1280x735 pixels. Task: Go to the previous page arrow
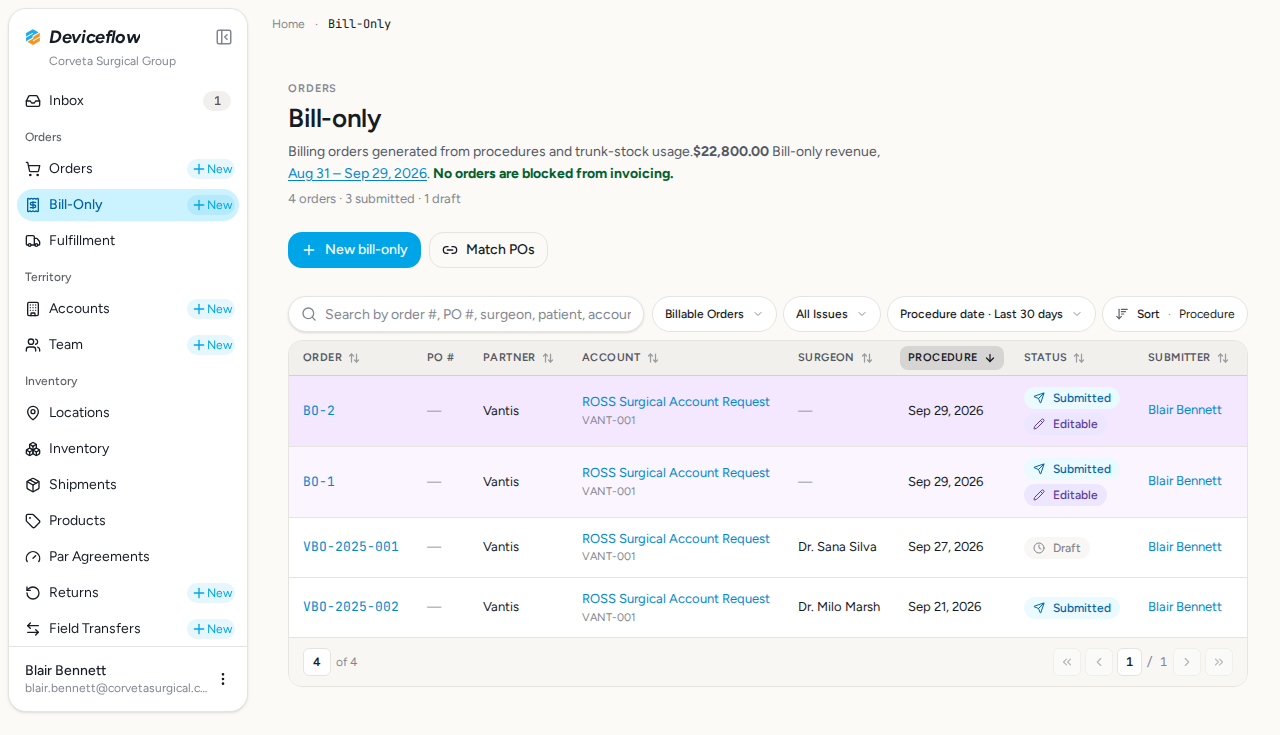click(1099, 662)
